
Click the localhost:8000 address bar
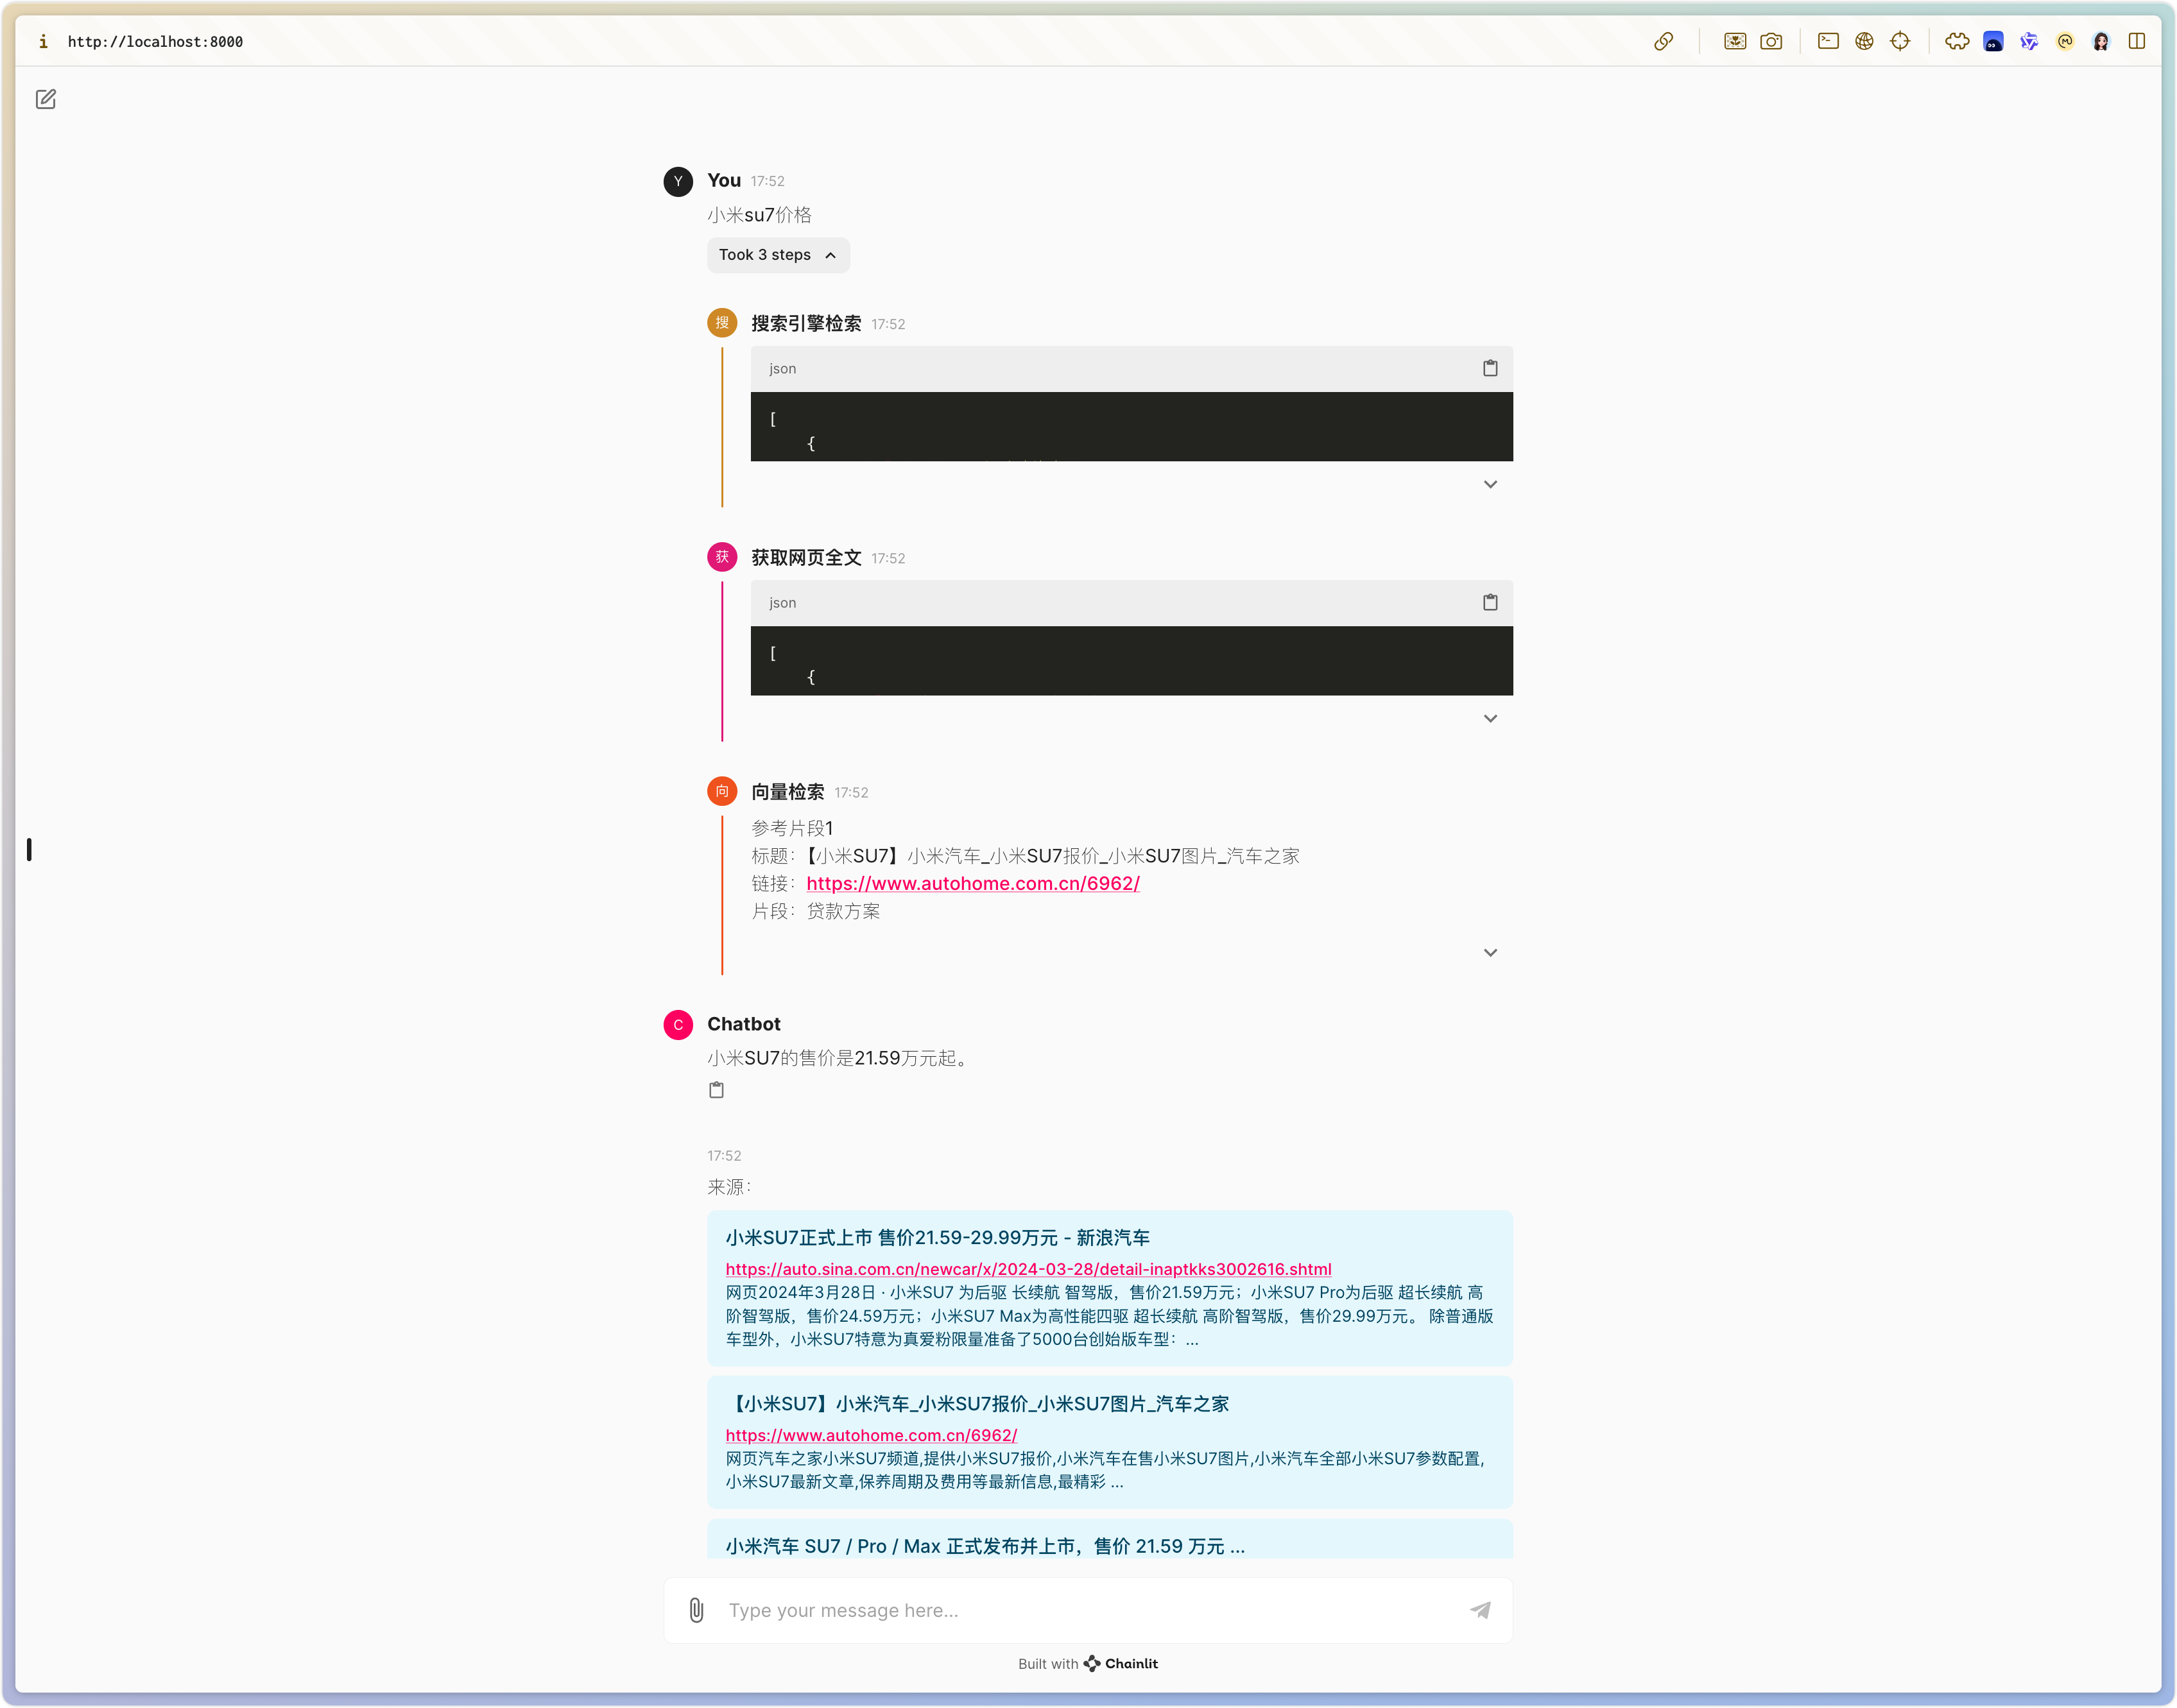(x=155, y=41)
